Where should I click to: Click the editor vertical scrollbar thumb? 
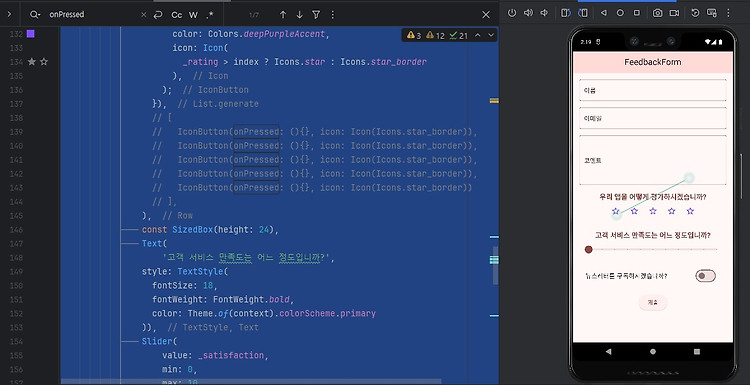click(x=495, y=265)
